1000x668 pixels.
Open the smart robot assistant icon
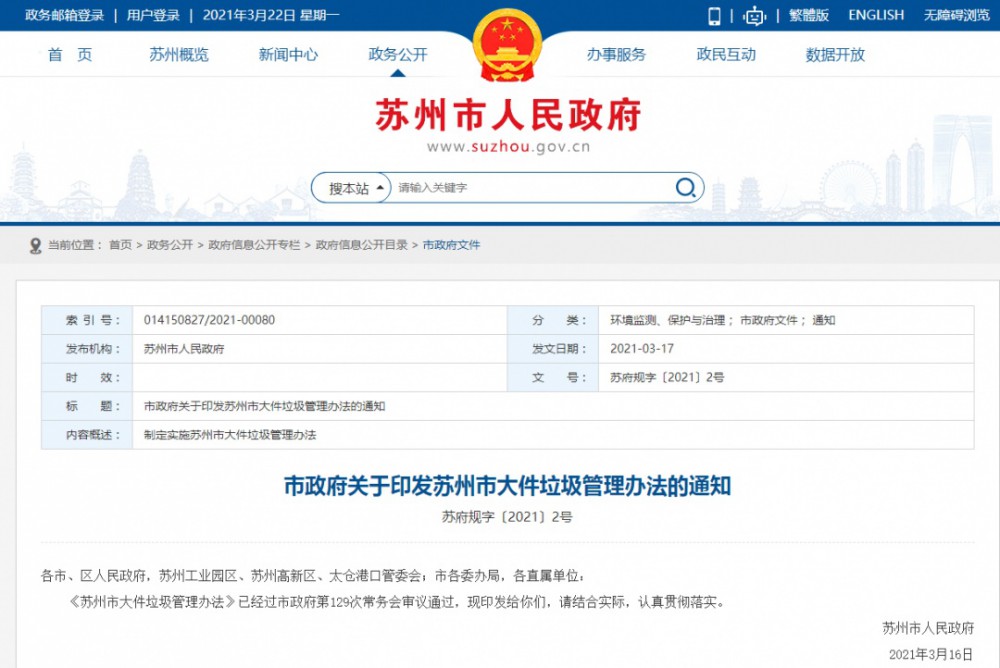754,15
